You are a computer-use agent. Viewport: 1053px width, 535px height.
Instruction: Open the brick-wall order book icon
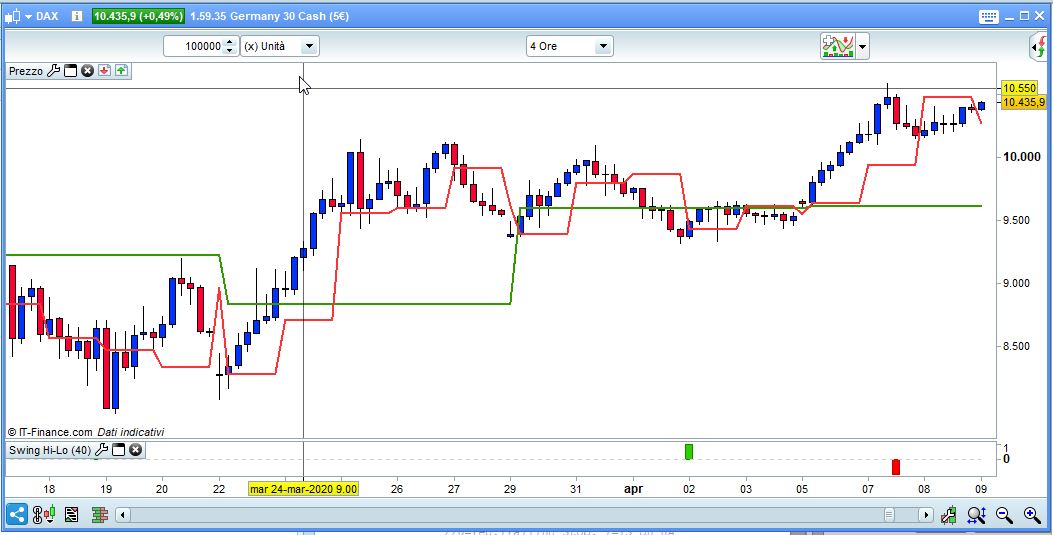tap(99, 515)
